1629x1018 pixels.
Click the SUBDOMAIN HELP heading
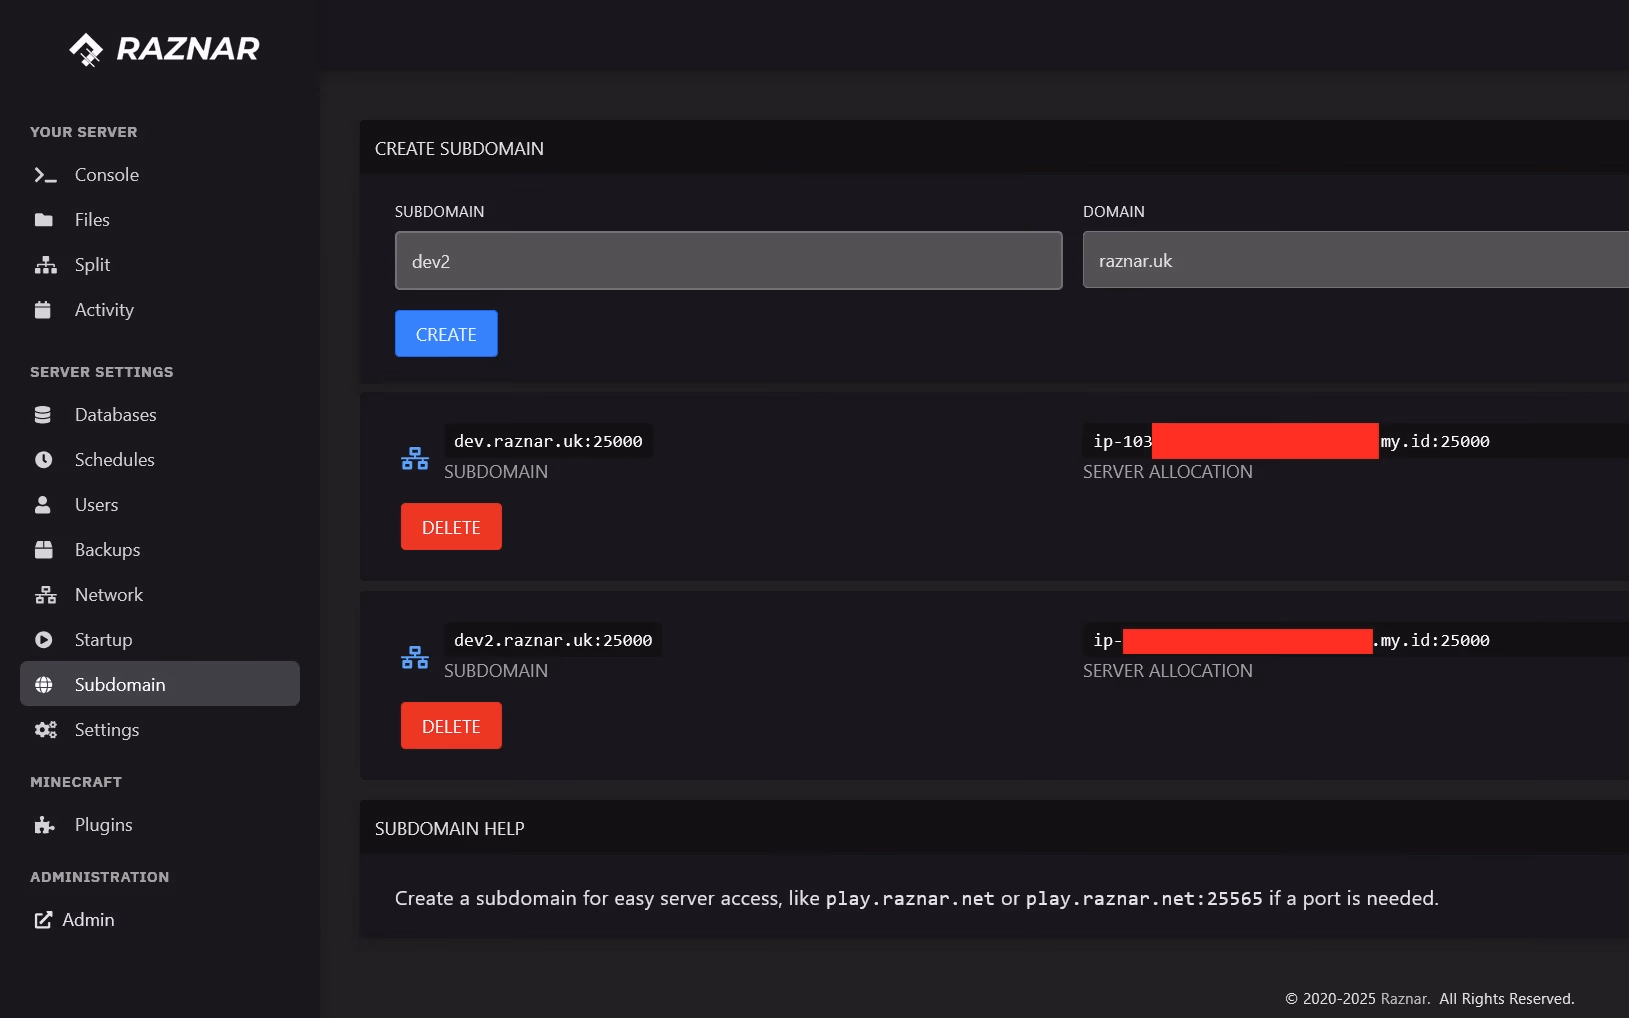point(449,829)
